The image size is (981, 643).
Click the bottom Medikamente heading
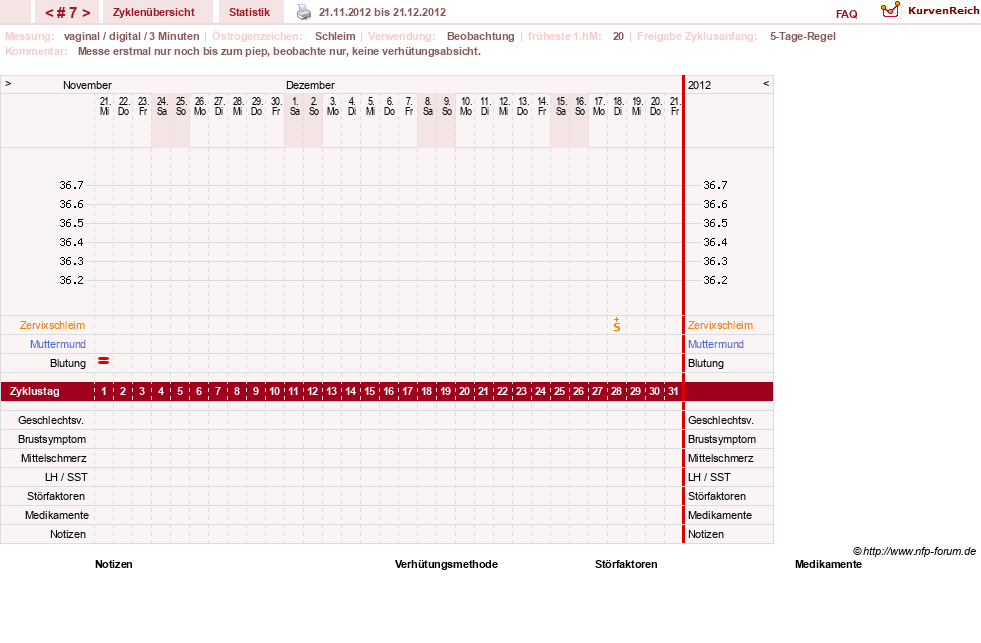828,564
